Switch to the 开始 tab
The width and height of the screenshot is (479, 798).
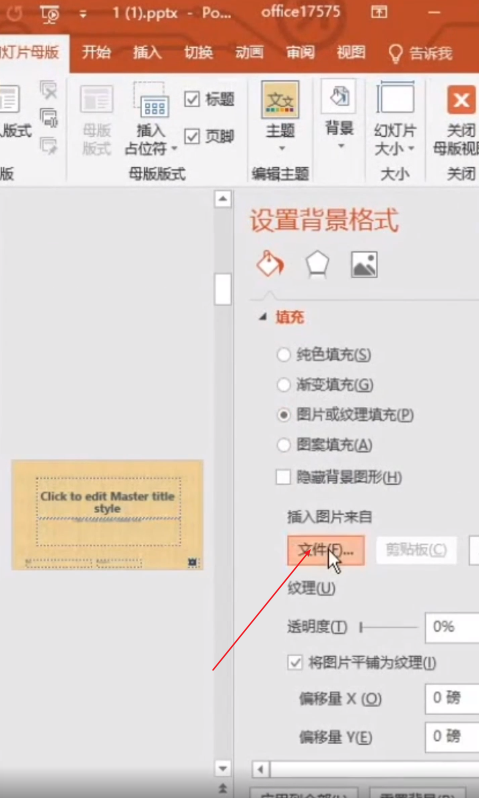[x=97, y=53]
